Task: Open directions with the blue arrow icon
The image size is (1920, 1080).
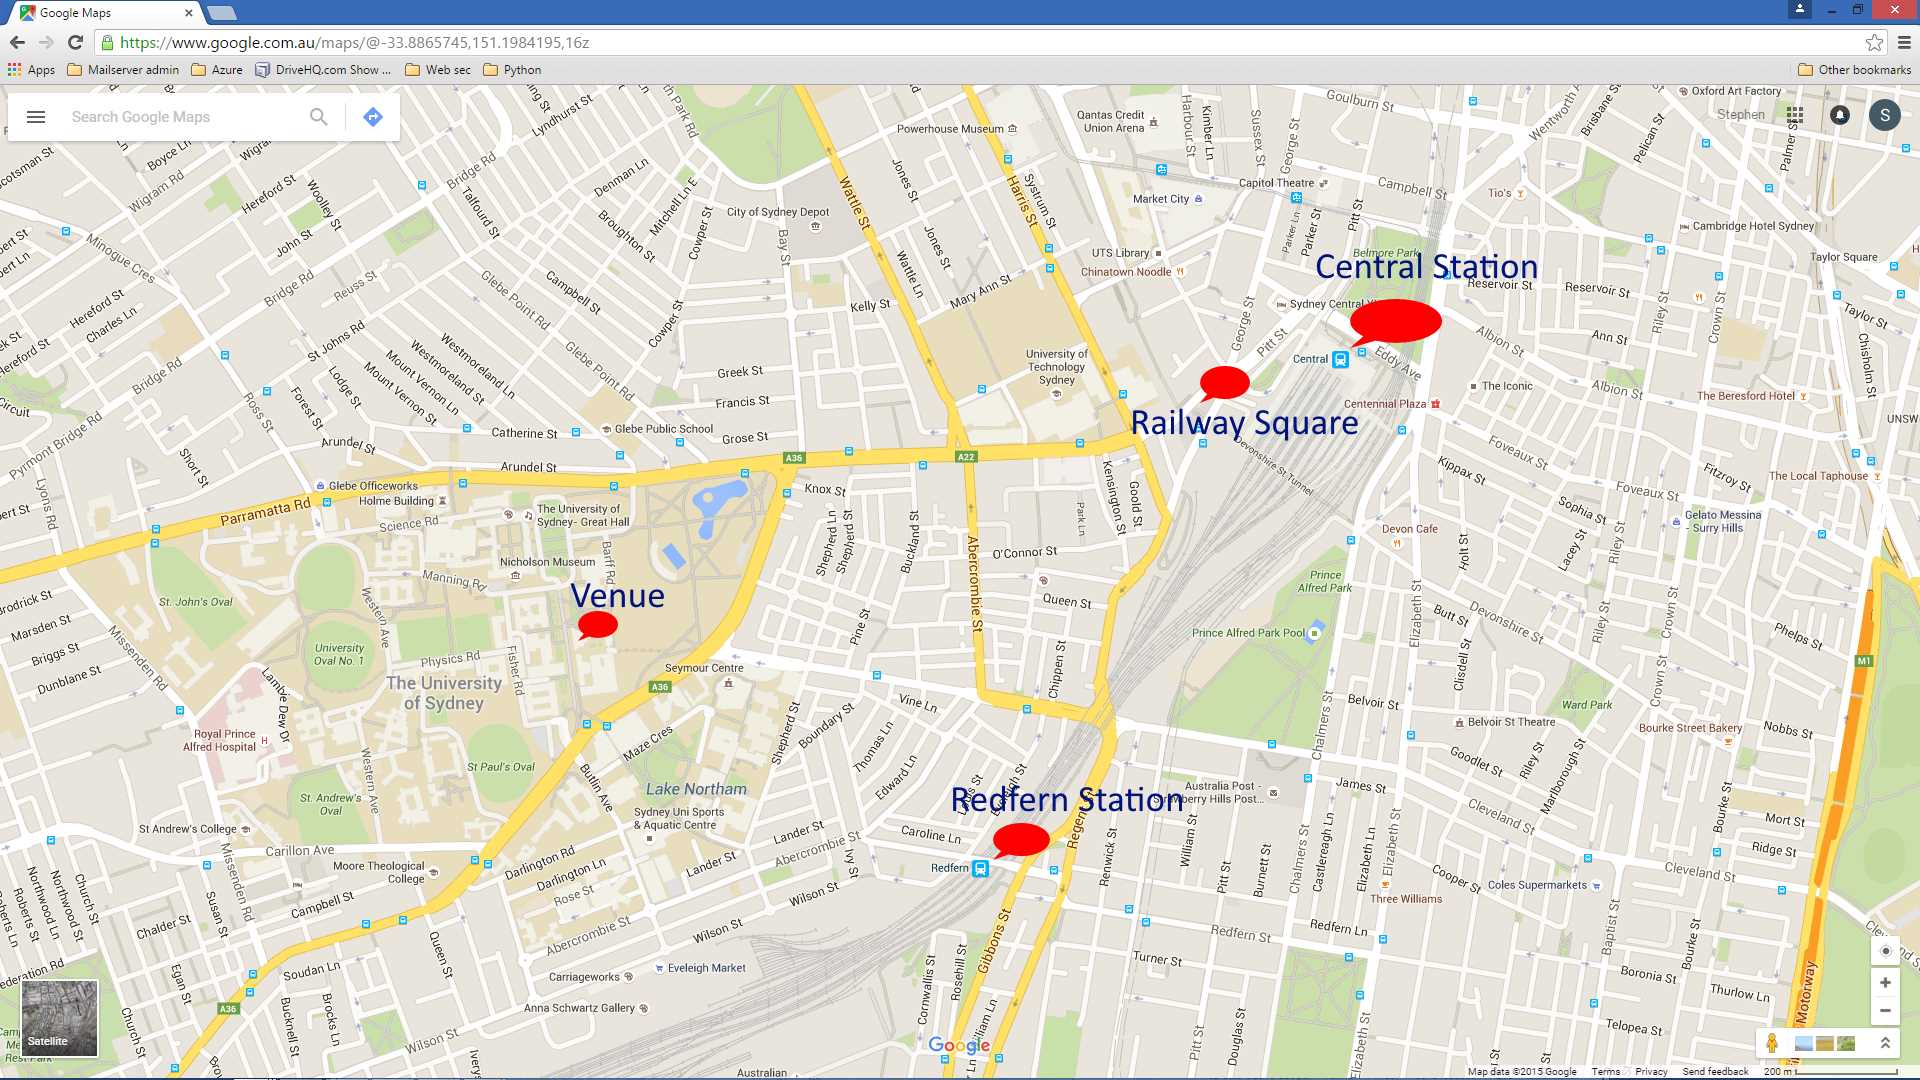Action: coord(373,117)
